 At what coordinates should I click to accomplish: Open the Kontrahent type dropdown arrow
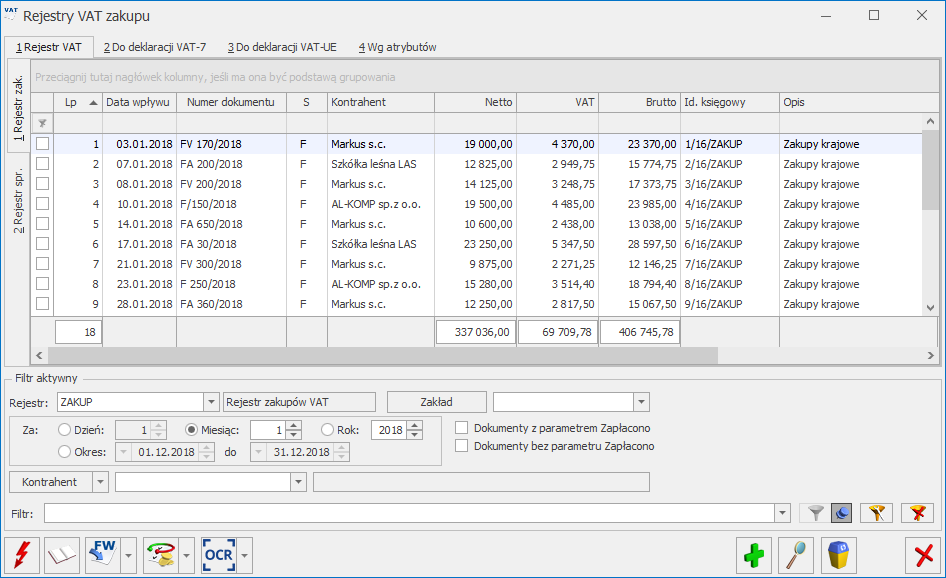(x=100, y=482)
